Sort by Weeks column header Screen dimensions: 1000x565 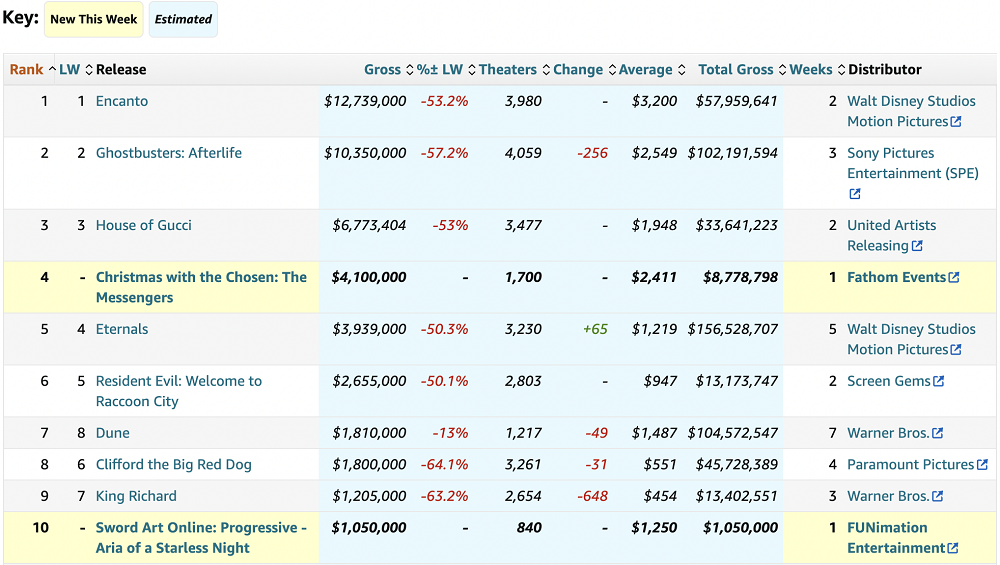[x=810, y=70]
